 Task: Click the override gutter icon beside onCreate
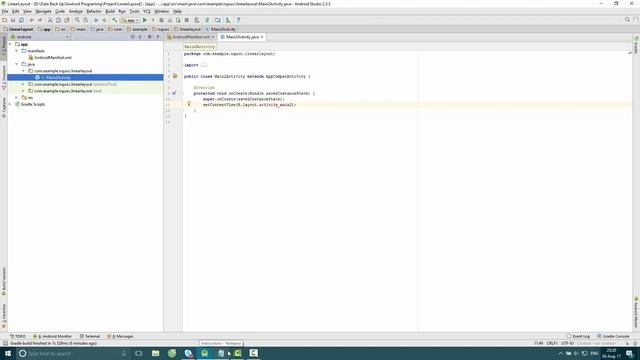click(174, 93)
